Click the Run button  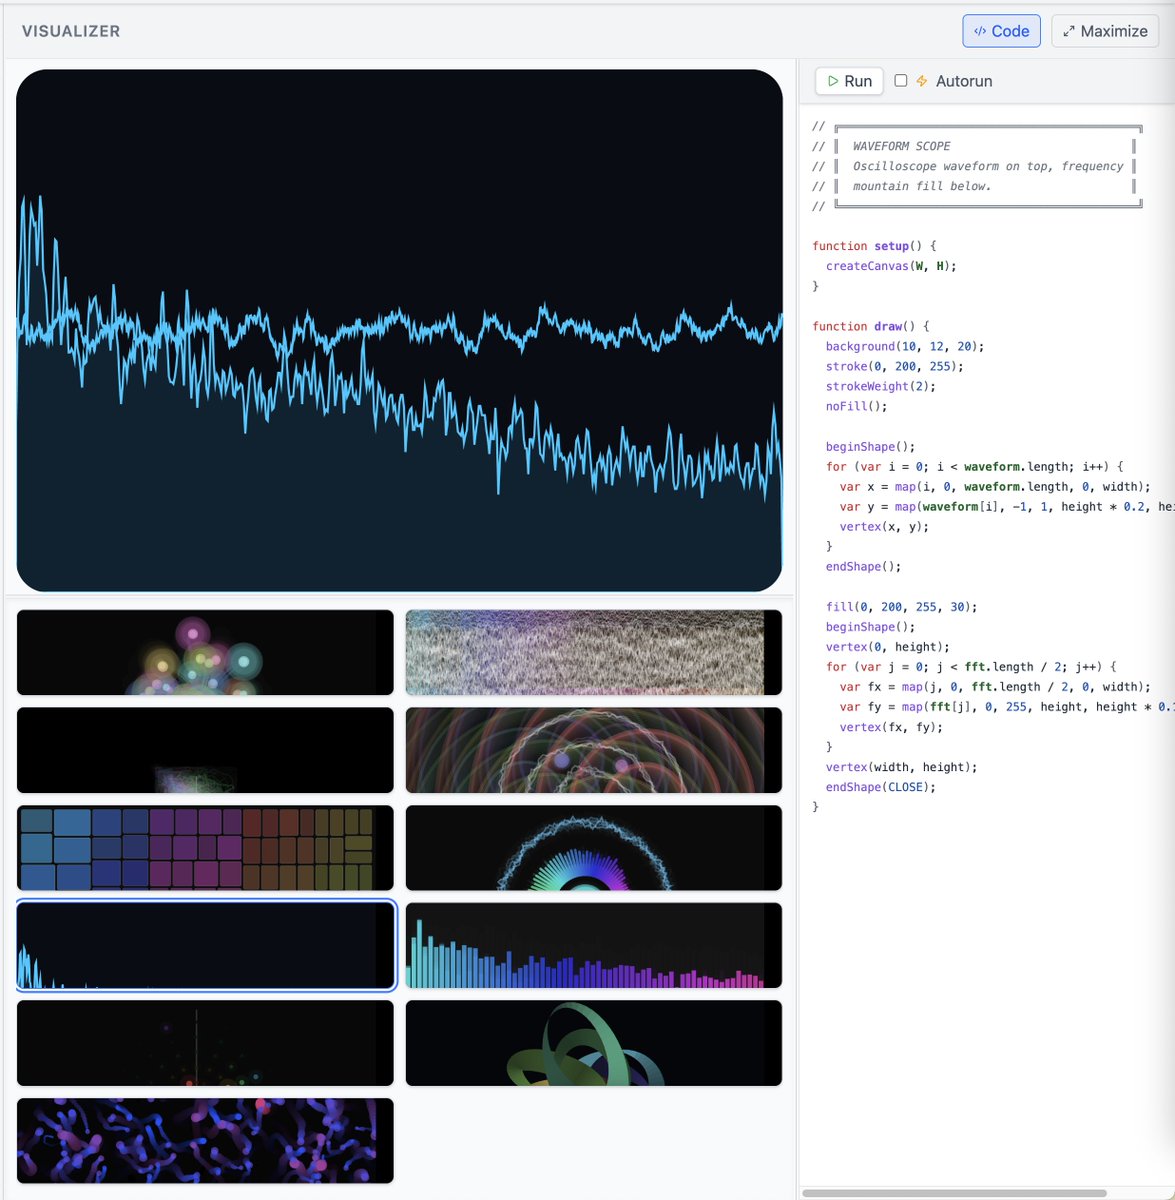click(x=849, y=81)
